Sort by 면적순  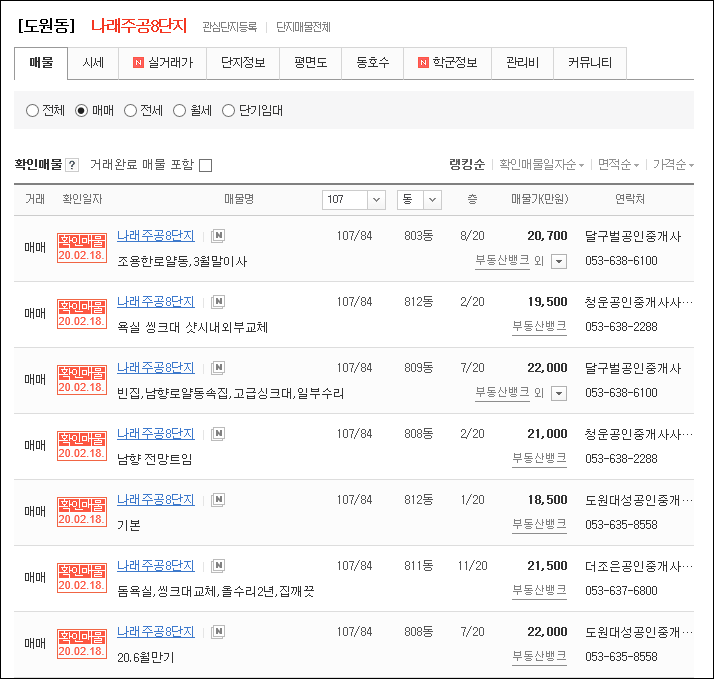[x=618, y=164]
